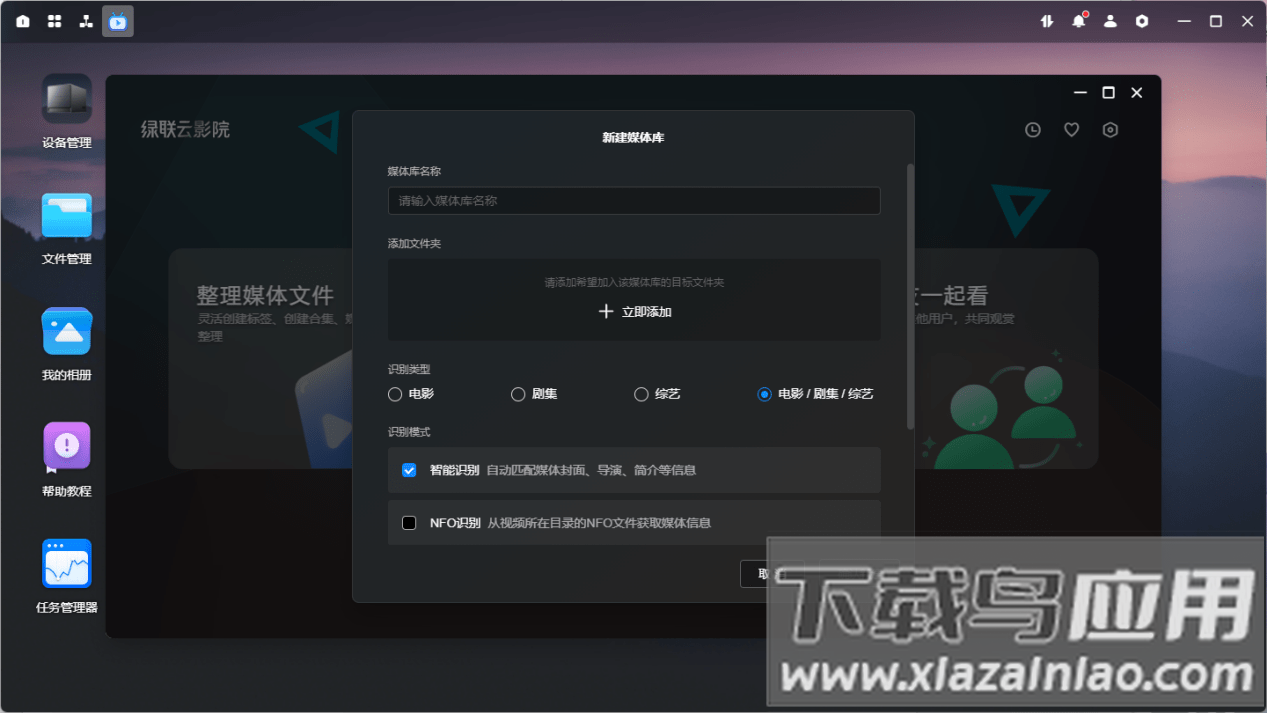Open the 设备管理 desktop icon

tap(66, 101)
